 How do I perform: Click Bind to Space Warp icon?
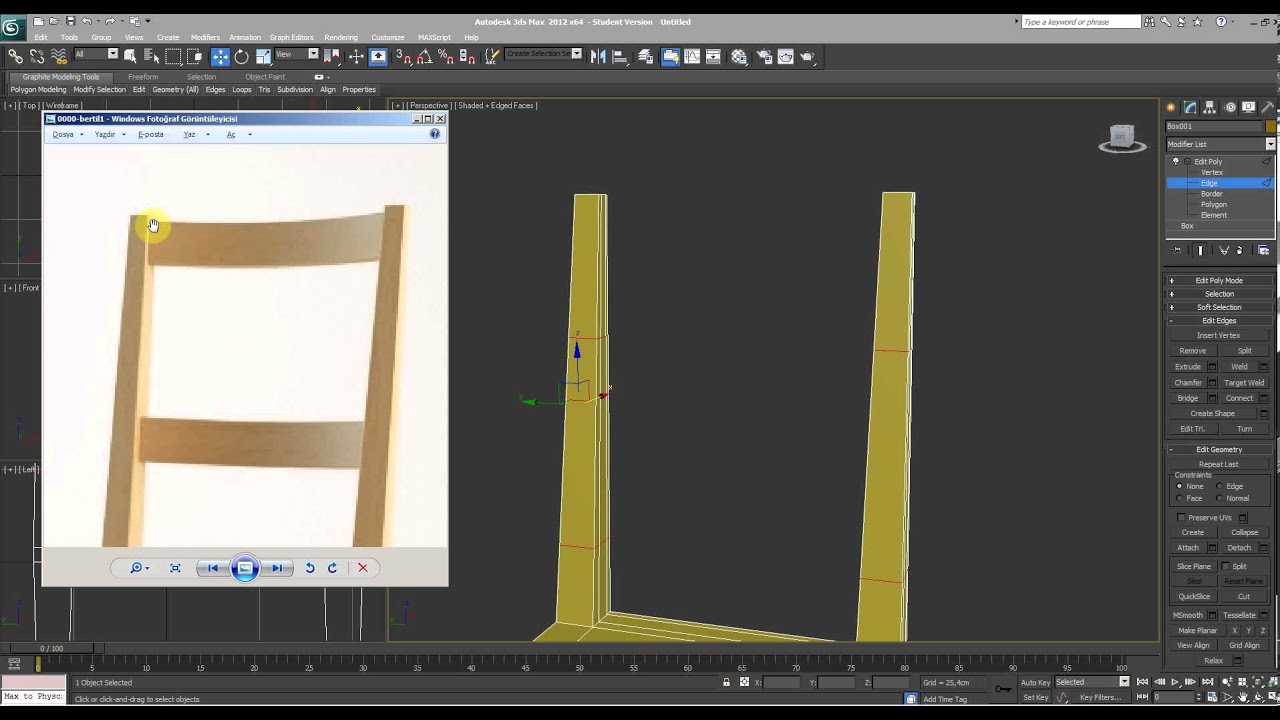click(59, 56)
